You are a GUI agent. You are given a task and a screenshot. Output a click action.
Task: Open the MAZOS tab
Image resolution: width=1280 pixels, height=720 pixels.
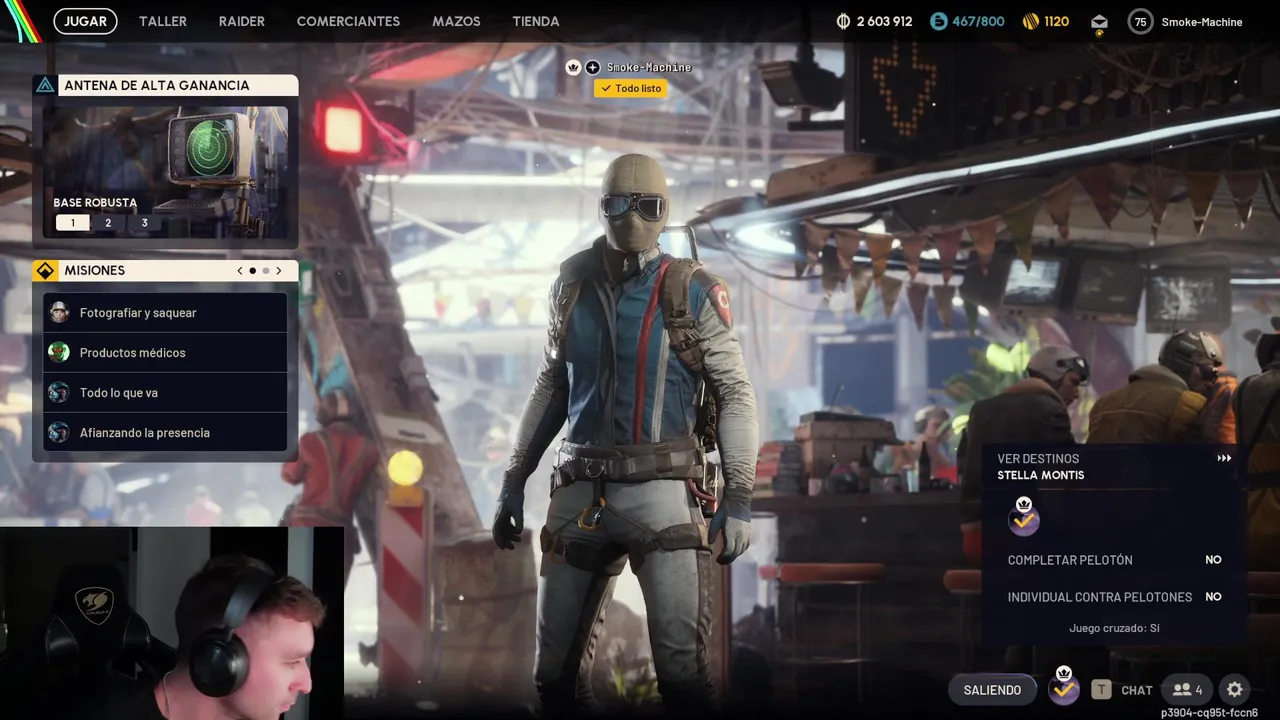456,21
